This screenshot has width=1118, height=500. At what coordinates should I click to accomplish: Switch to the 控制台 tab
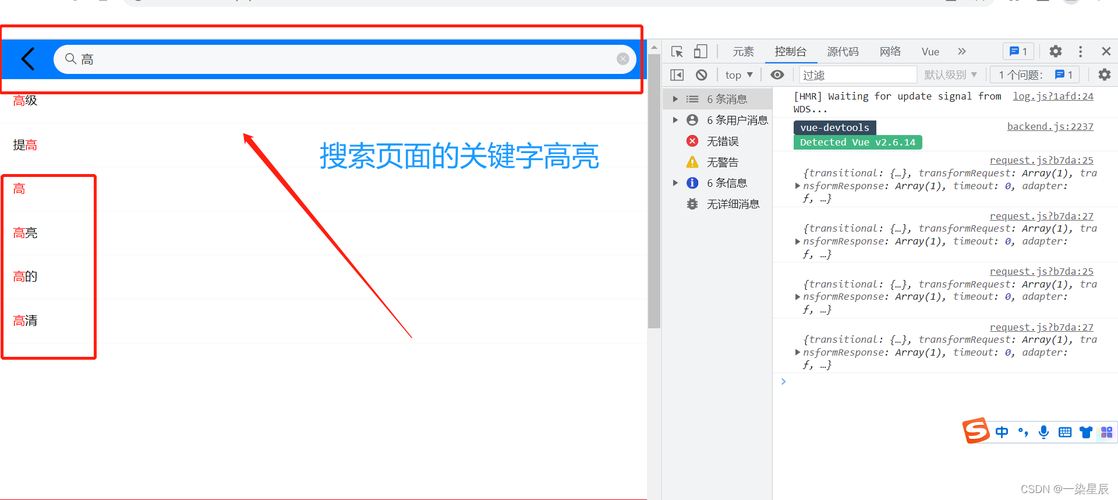(791, 51)
